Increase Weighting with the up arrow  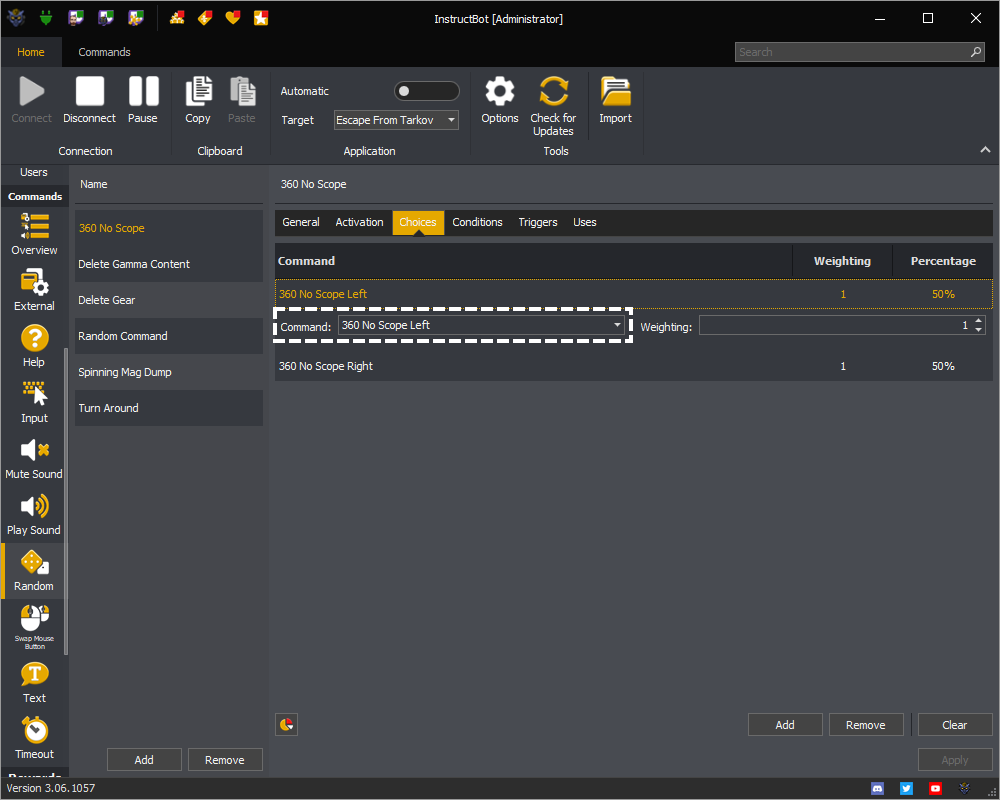978,321
